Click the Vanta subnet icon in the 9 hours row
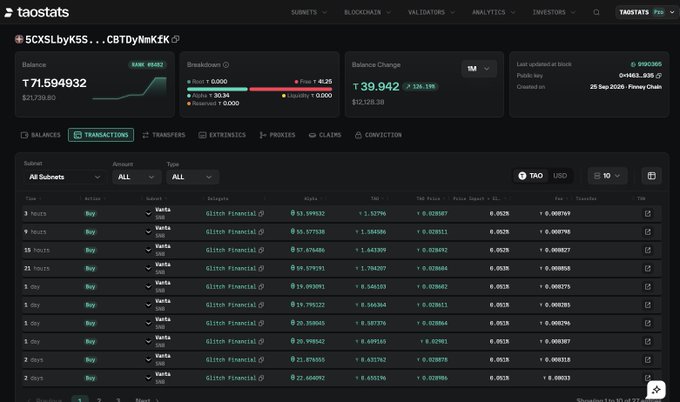 (x=148, y=232)
